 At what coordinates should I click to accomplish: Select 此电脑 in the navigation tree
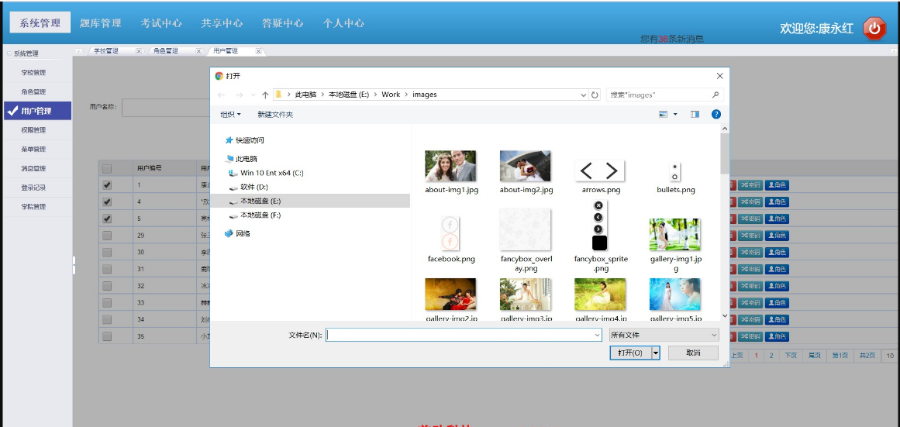(x=242, y=158)
